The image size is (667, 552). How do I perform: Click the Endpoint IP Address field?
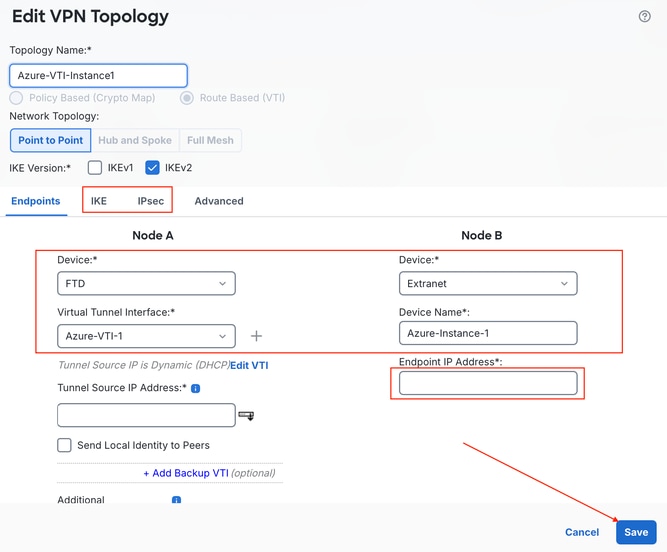click(488, 383)
